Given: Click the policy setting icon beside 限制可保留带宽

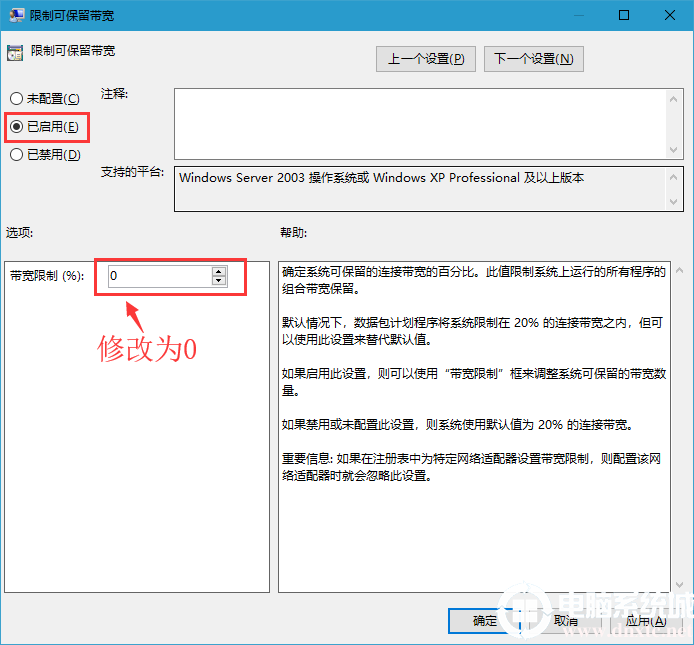Looking at the screenshot, I should (15, 53).
